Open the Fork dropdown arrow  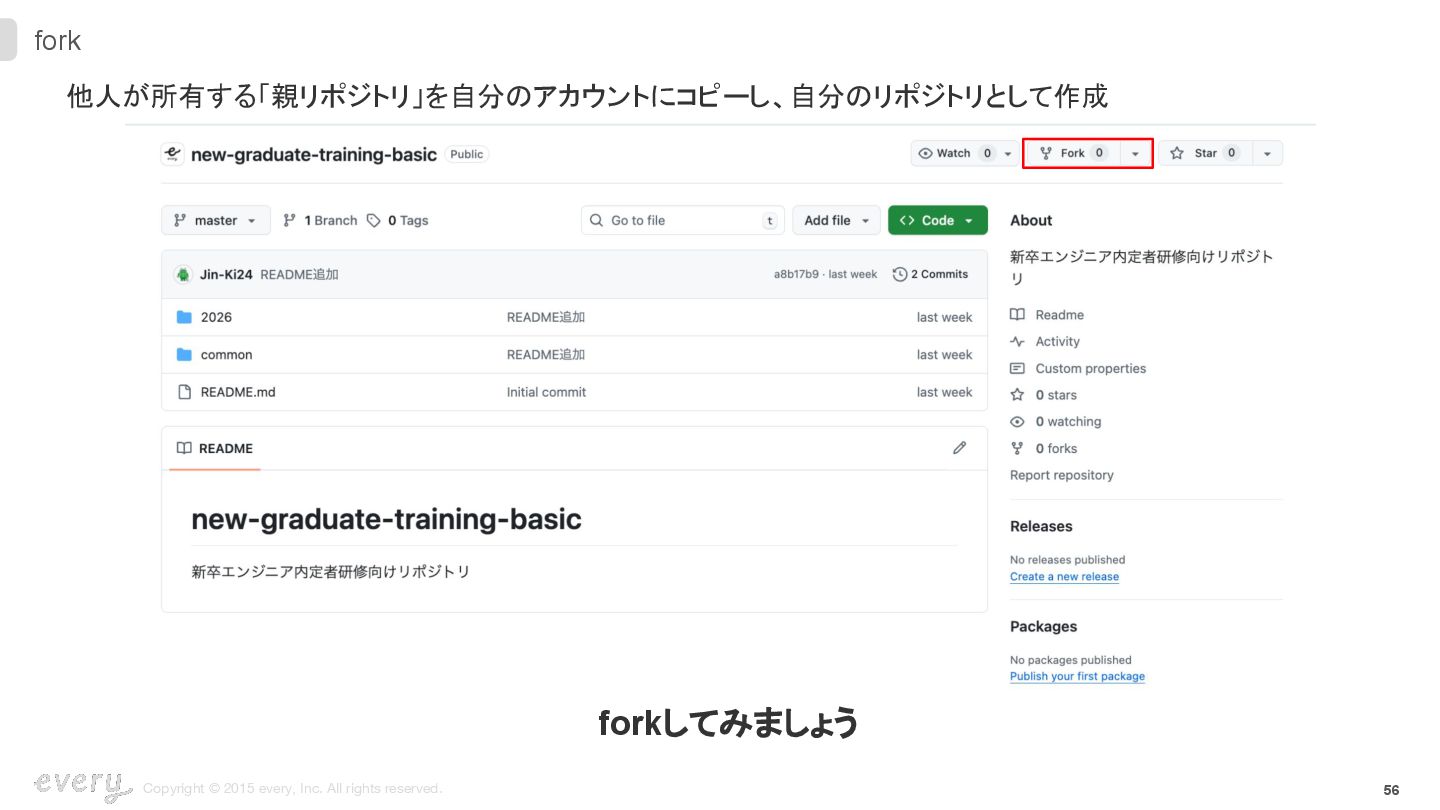tap(1135, 154)
